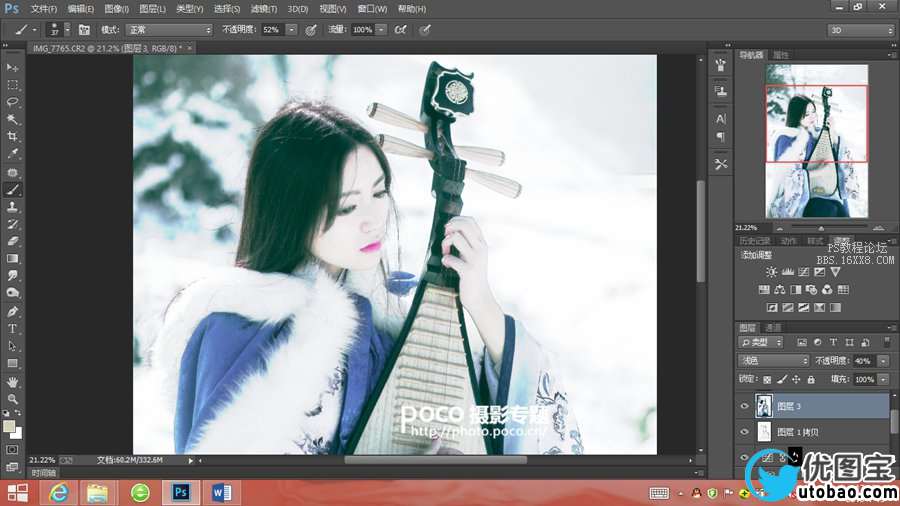Select the Move tool
This screenshot has height=506, width=900.
click(x=12, y=68)
